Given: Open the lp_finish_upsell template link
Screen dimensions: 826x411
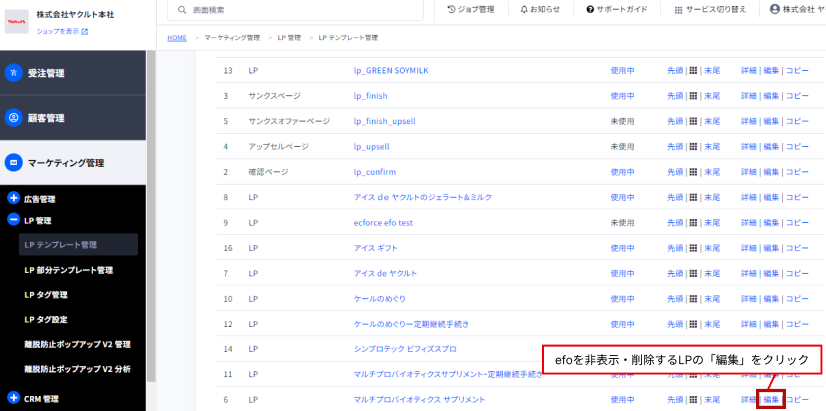Looking at the screenshot, I should pyautogui.click(x=385, y=121).
